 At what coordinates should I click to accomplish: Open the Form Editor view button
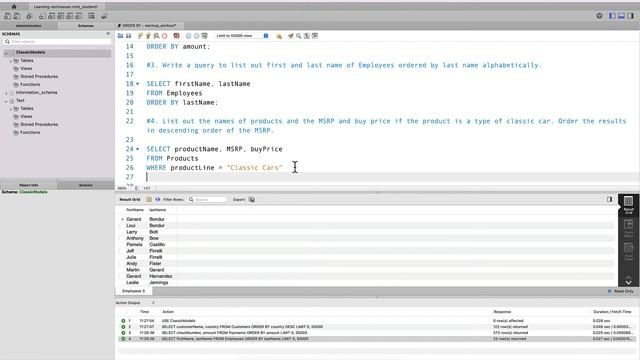(x=629, y=229)
